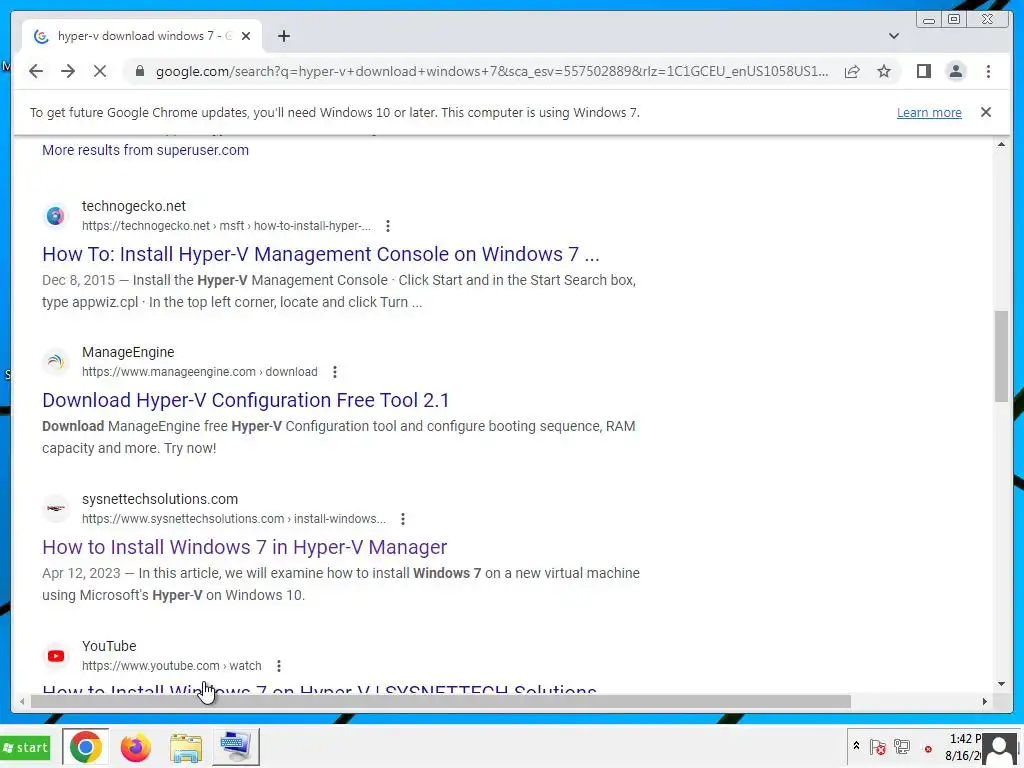Click the taskbar clock
This screenshot has width=1024, height=768.
point(963,747)
